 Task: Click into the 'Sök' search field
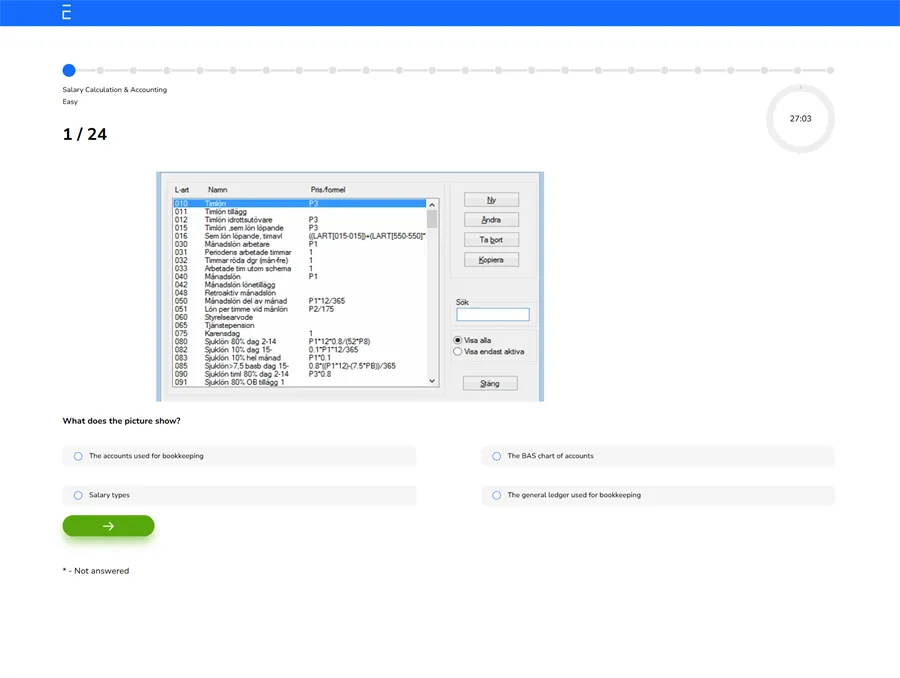click(493, 315)
